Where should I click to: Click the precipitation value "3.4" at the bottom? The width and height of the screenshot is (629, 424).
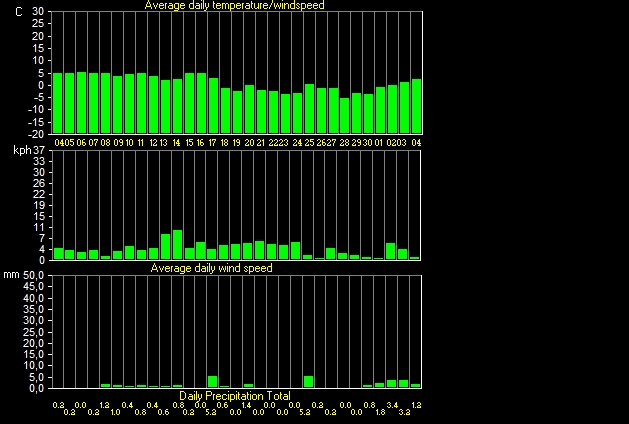(392, 405)
